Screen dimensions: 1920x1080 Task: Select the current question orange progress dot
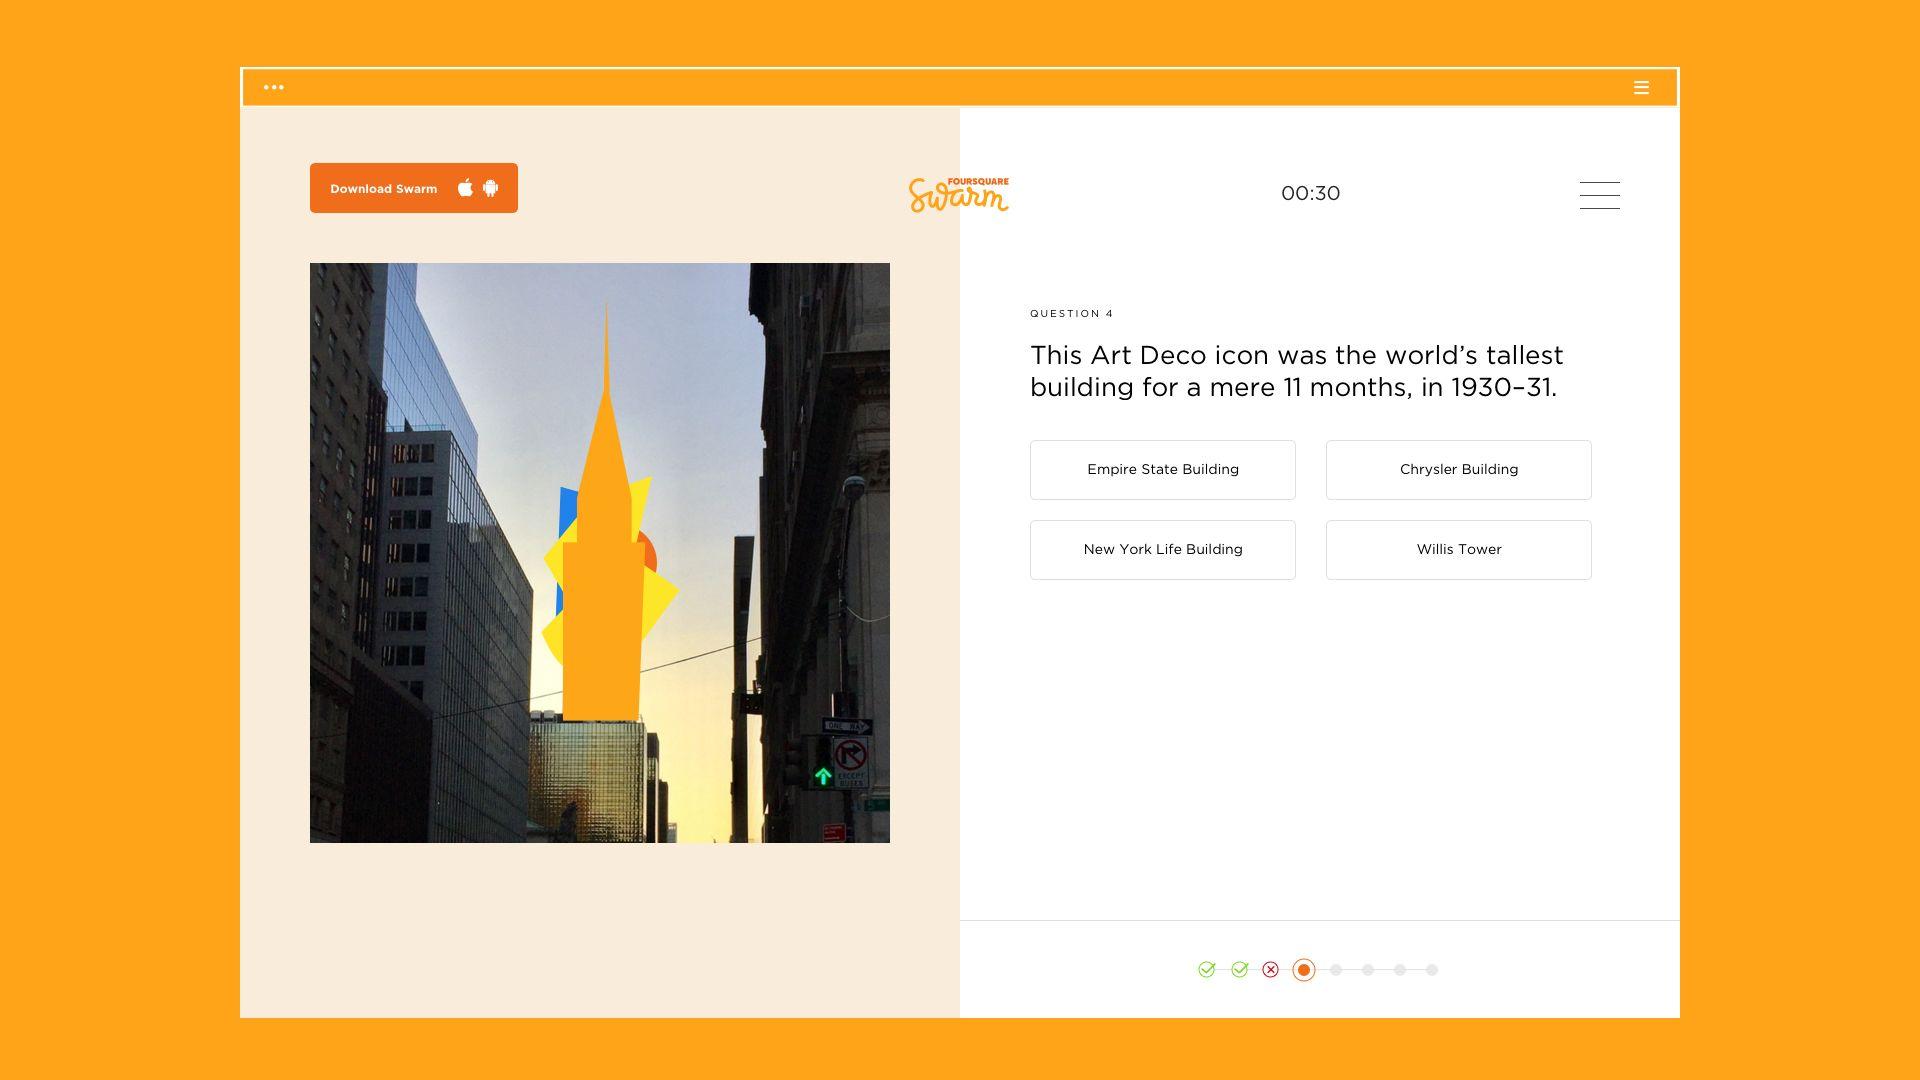(x=1303, y=970)
